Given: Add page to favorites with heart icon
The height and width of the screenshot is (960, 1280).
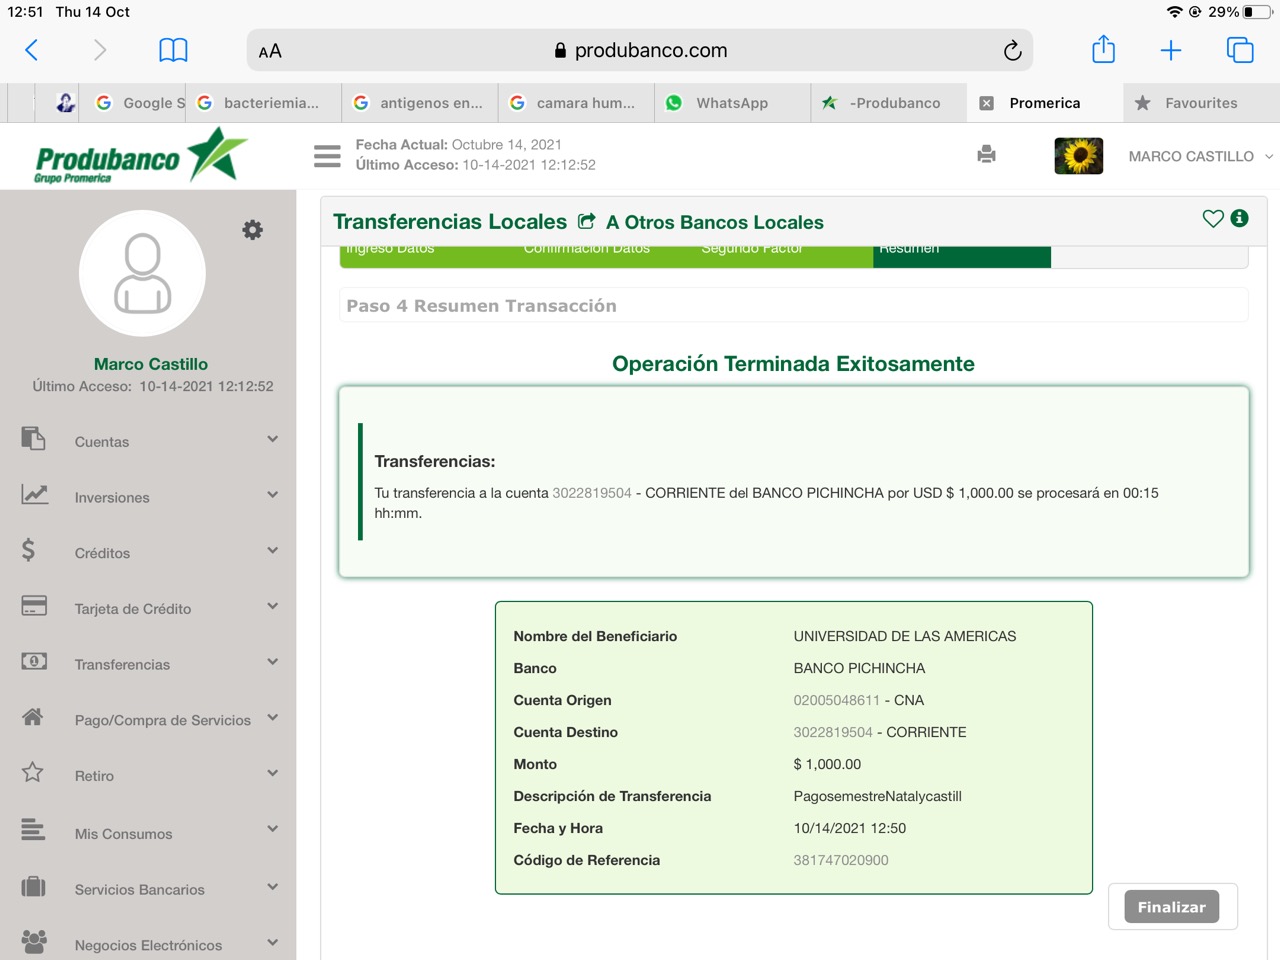Looking at the screenshot, I should point(1212,218).
